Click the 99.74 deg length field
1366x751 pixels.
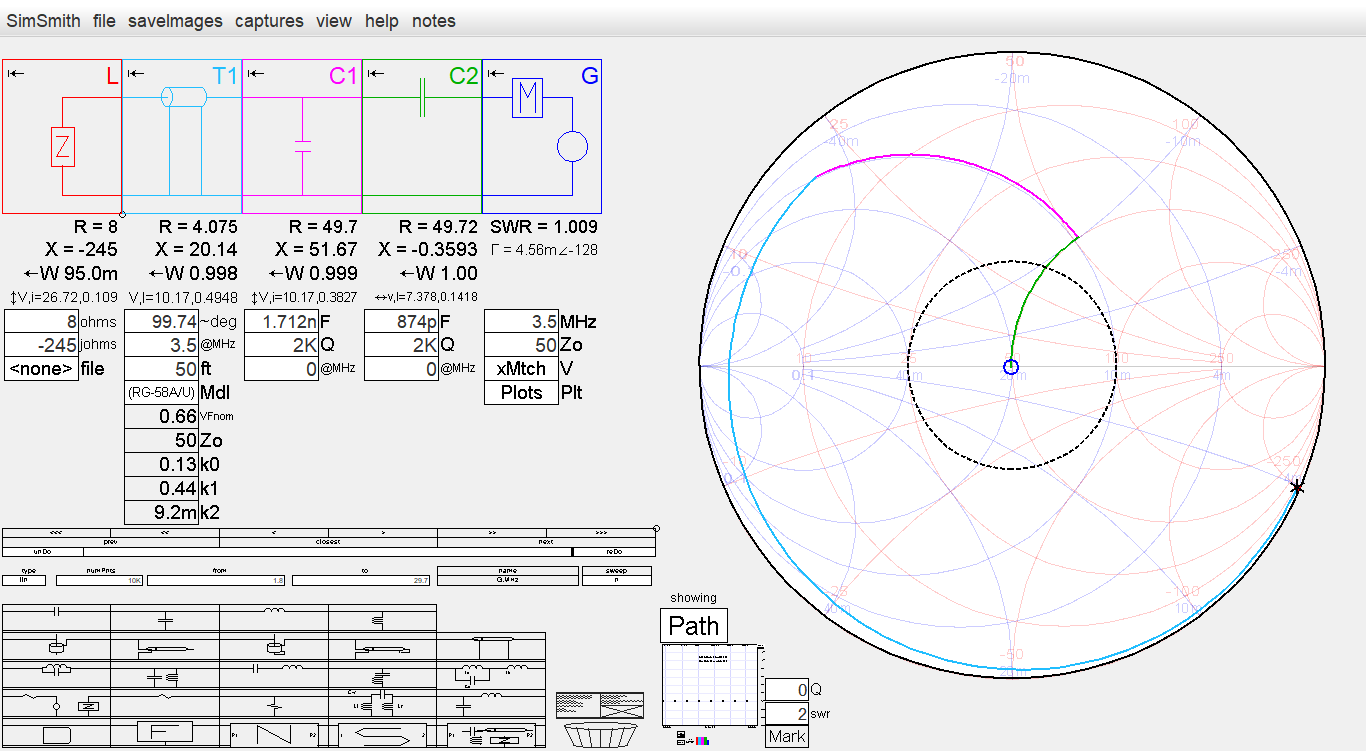pos(161,321)
